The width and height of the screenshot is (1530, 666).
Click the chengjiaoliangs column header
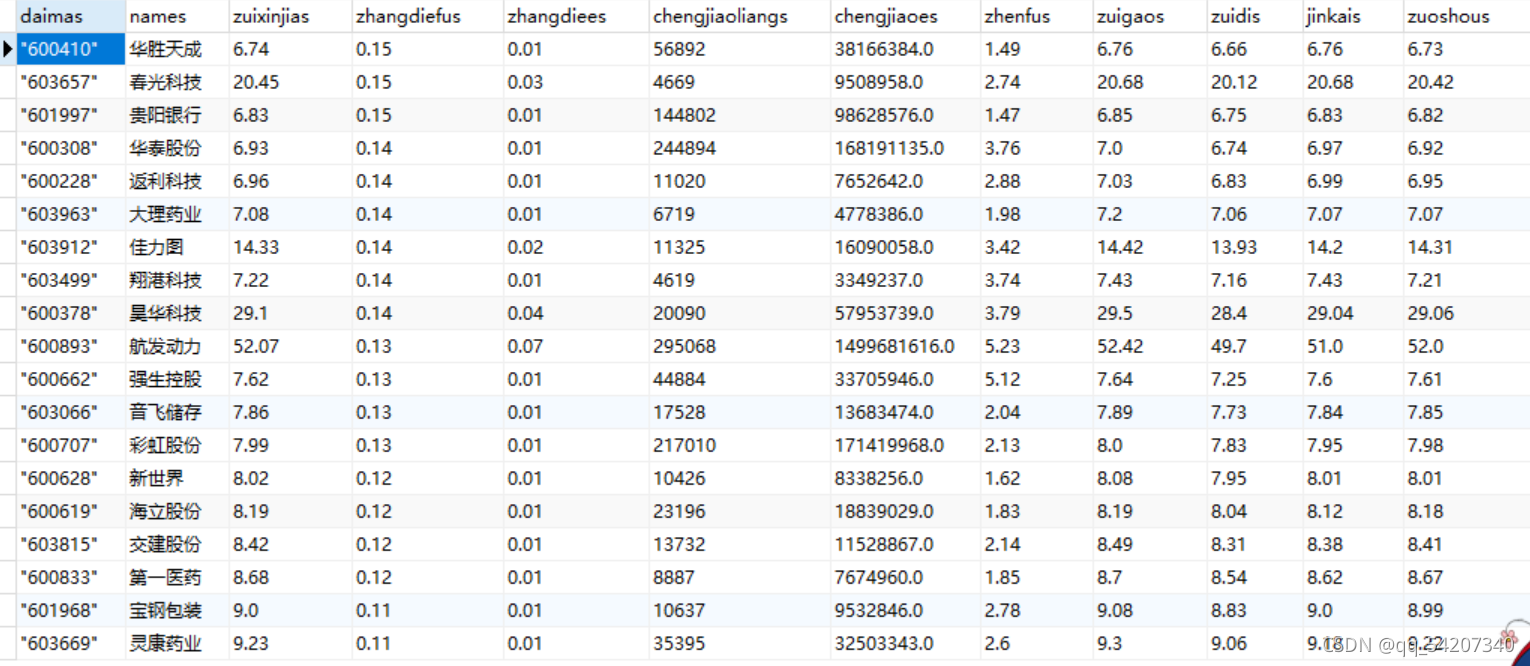(739, 16)
